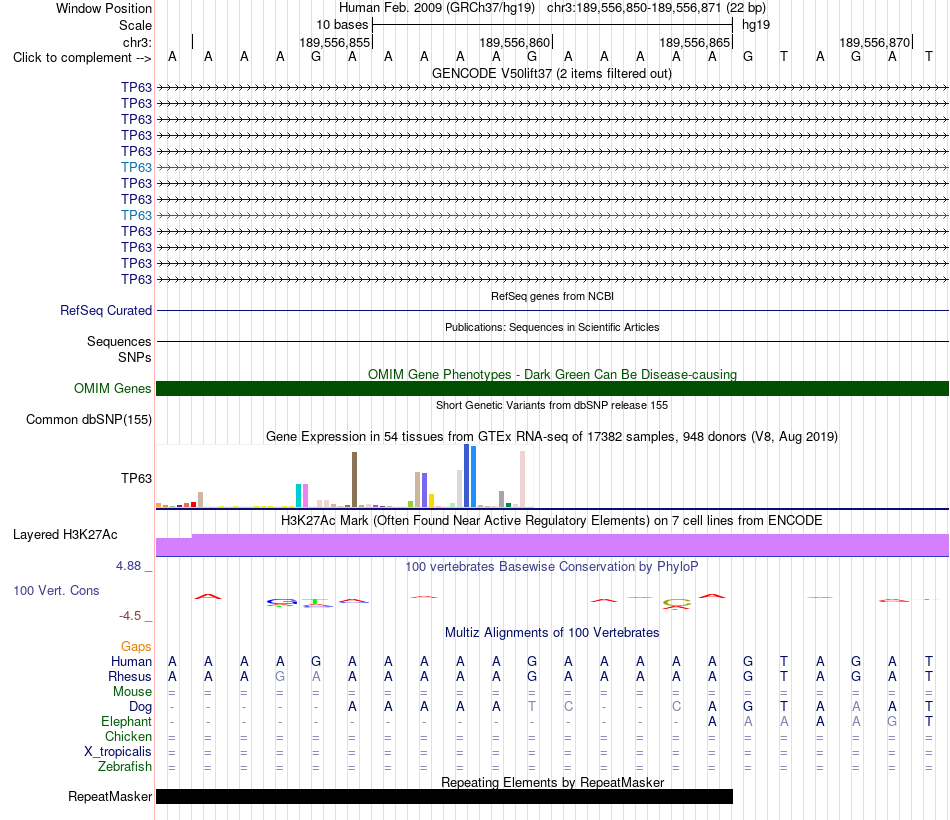Open the 'Common dbSNP(155)' track label
This screenshot has width=950, height=820.
pos(89,419)
